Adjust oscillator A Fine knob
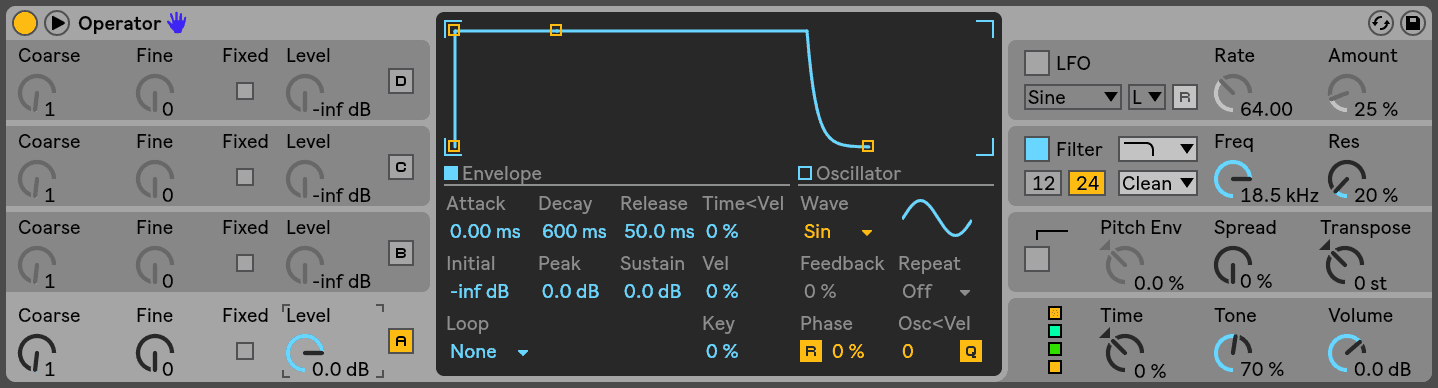The height and width of the screenshot is (388, 1438). pos(155,353)
